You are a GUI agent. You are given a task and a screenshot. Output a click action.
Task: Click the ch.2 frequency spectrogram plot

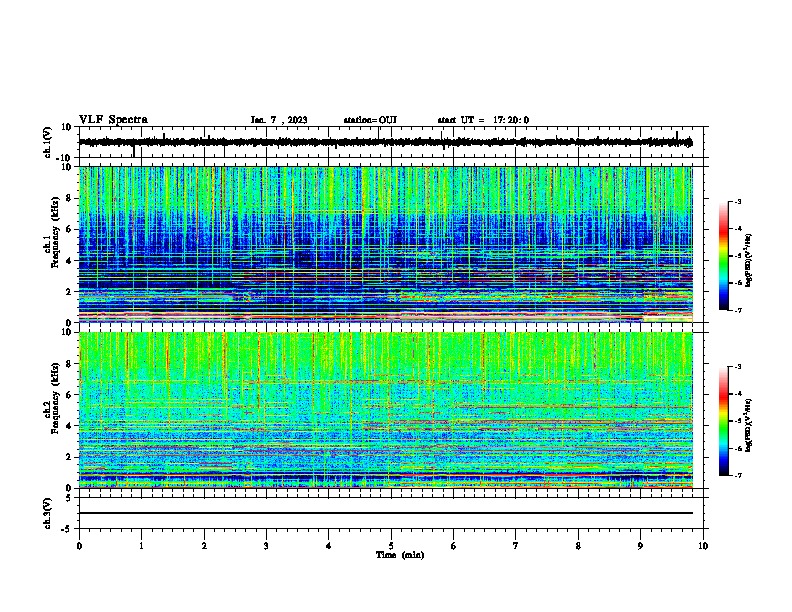386,410
